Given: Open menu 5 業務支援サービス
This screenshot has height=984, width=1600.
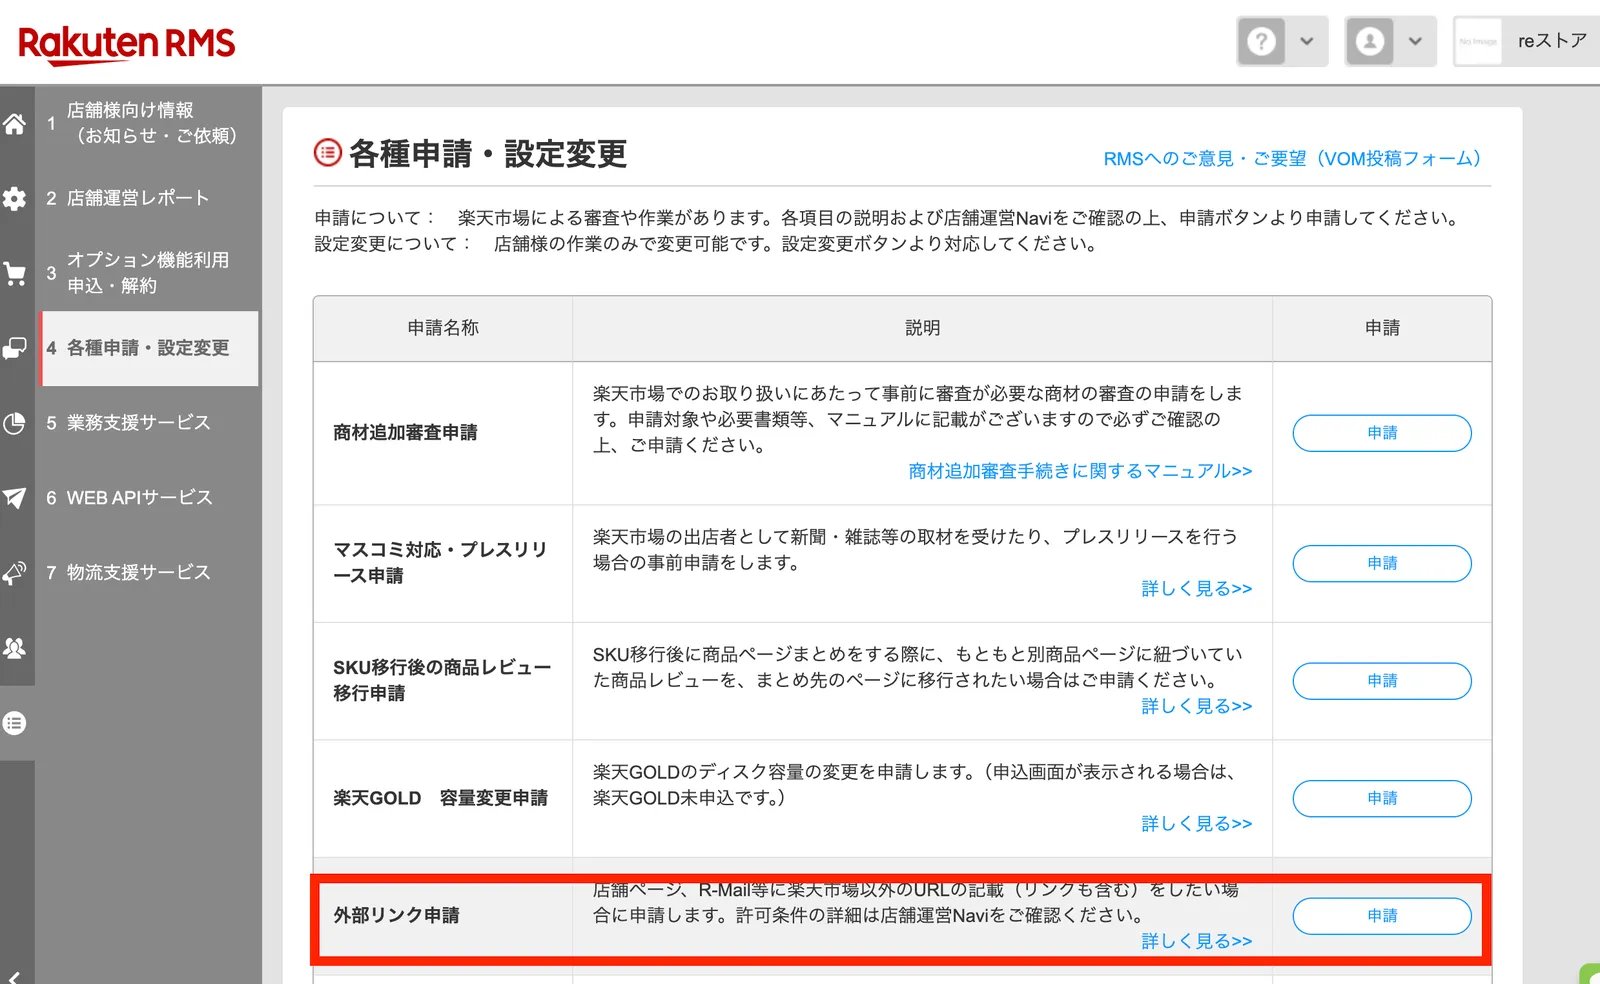Looking at the screenshot, I should pyautogui.click(x=148, y=423).
